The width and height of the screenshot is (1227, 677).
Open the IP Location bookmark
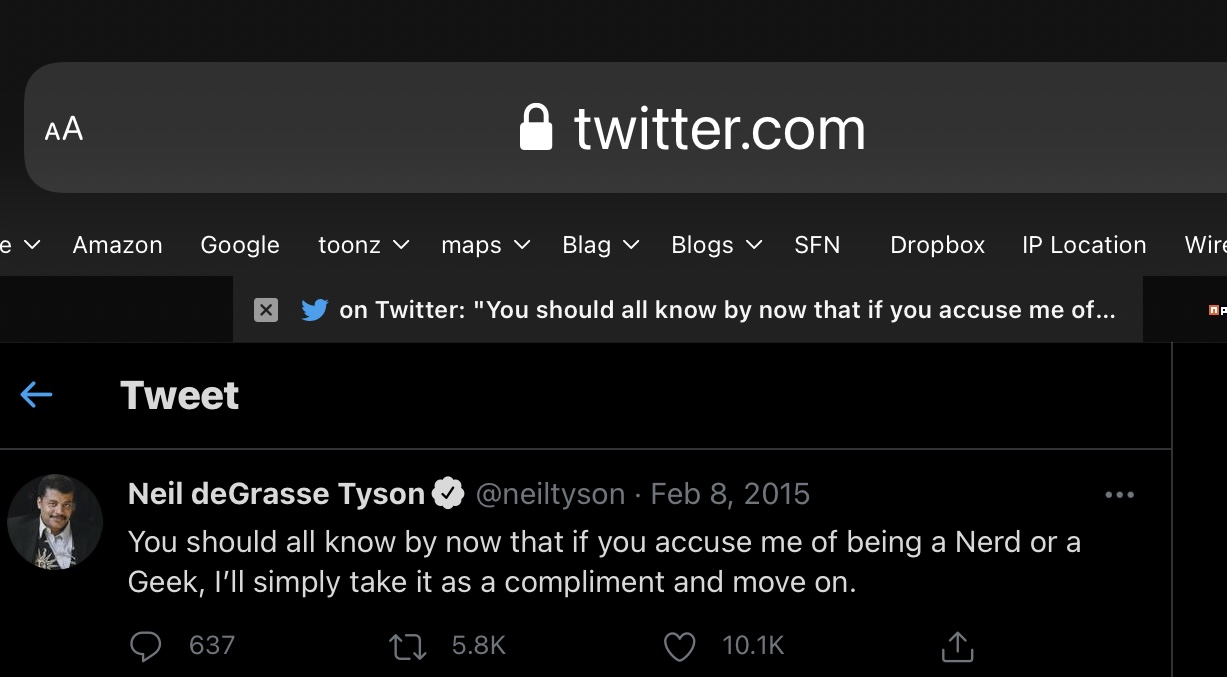coord(1084,245)
